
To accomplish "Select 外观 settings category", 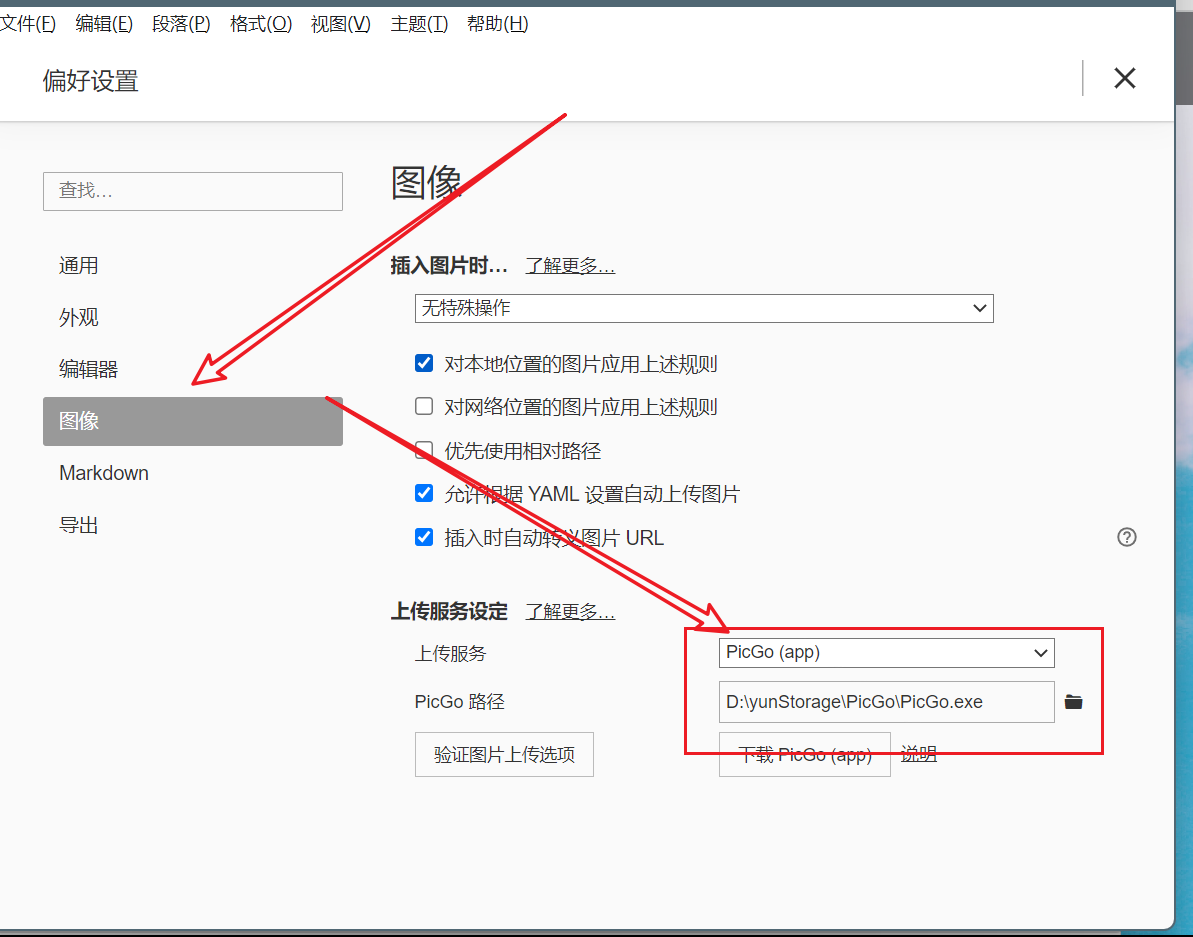I will [192, 317].
